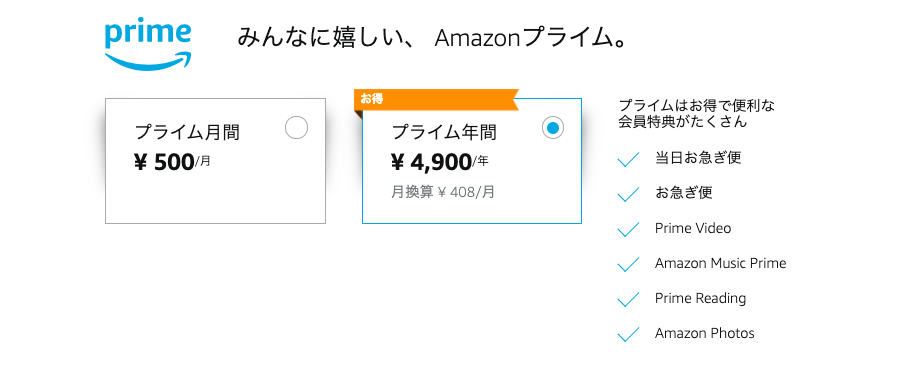Viewport: 924px width, 376px height.
Task: Click the 月換算 ¥408/月 price note
Action: [443, 192]
